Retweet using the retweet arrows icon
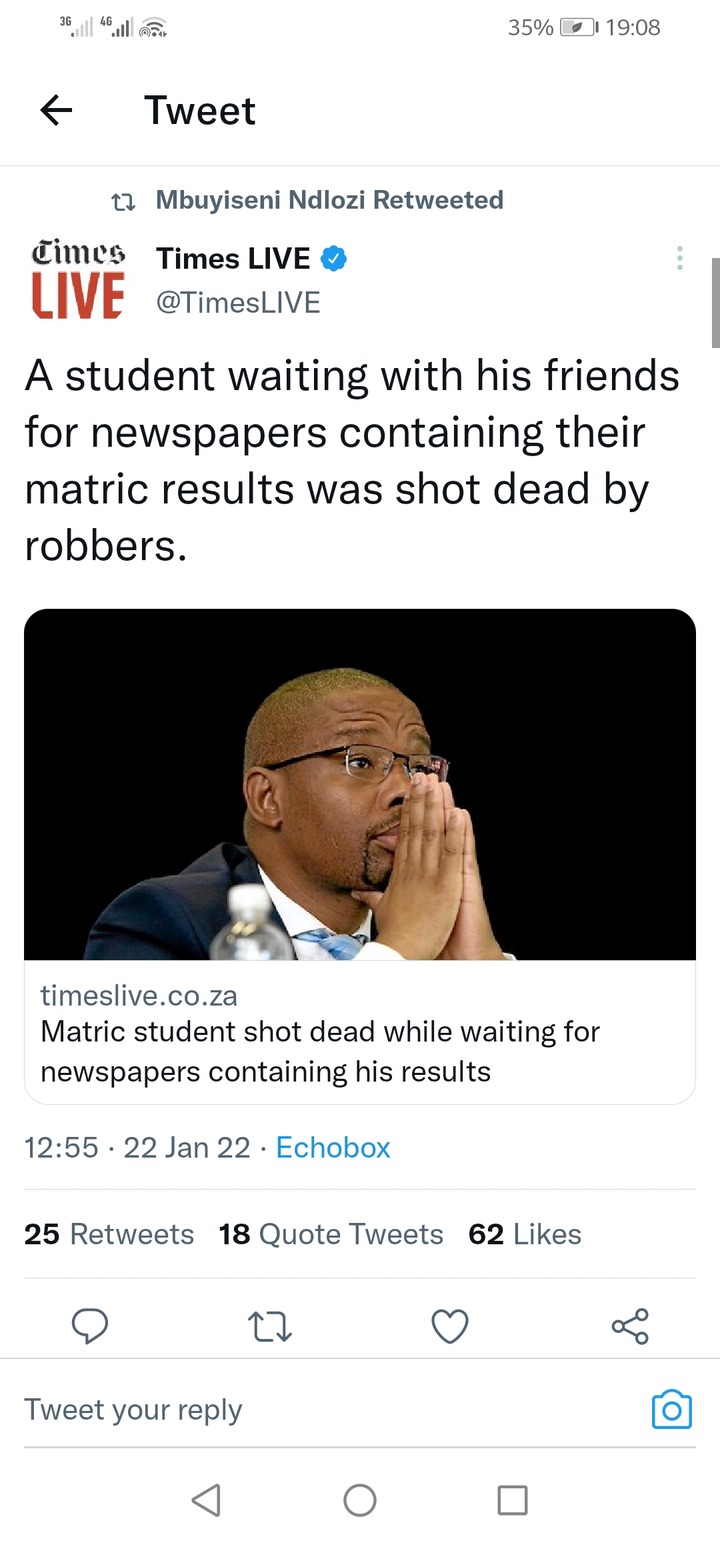 click(270, 1326)
